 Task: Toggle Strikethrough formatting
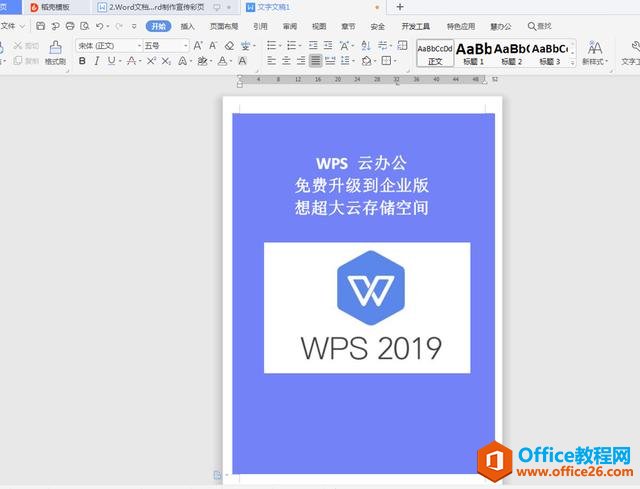click(131, 61)
